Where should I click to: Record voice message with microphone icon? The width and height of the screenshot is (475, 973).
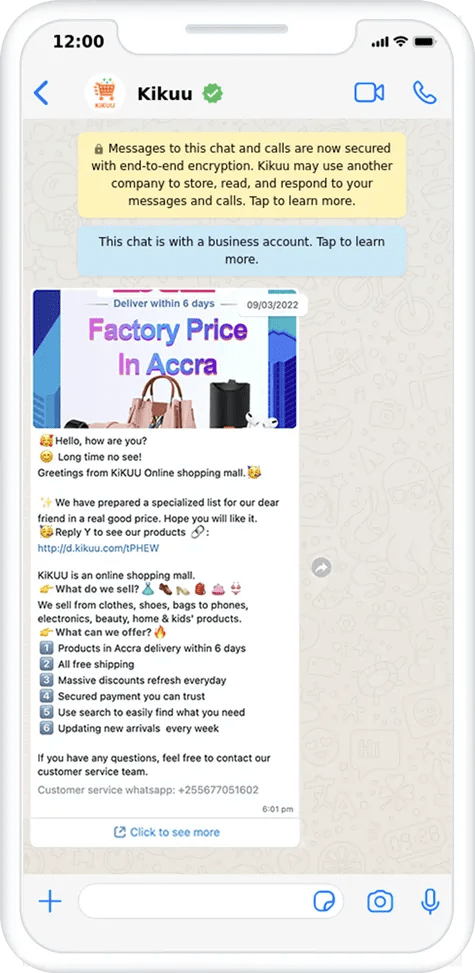430,901
